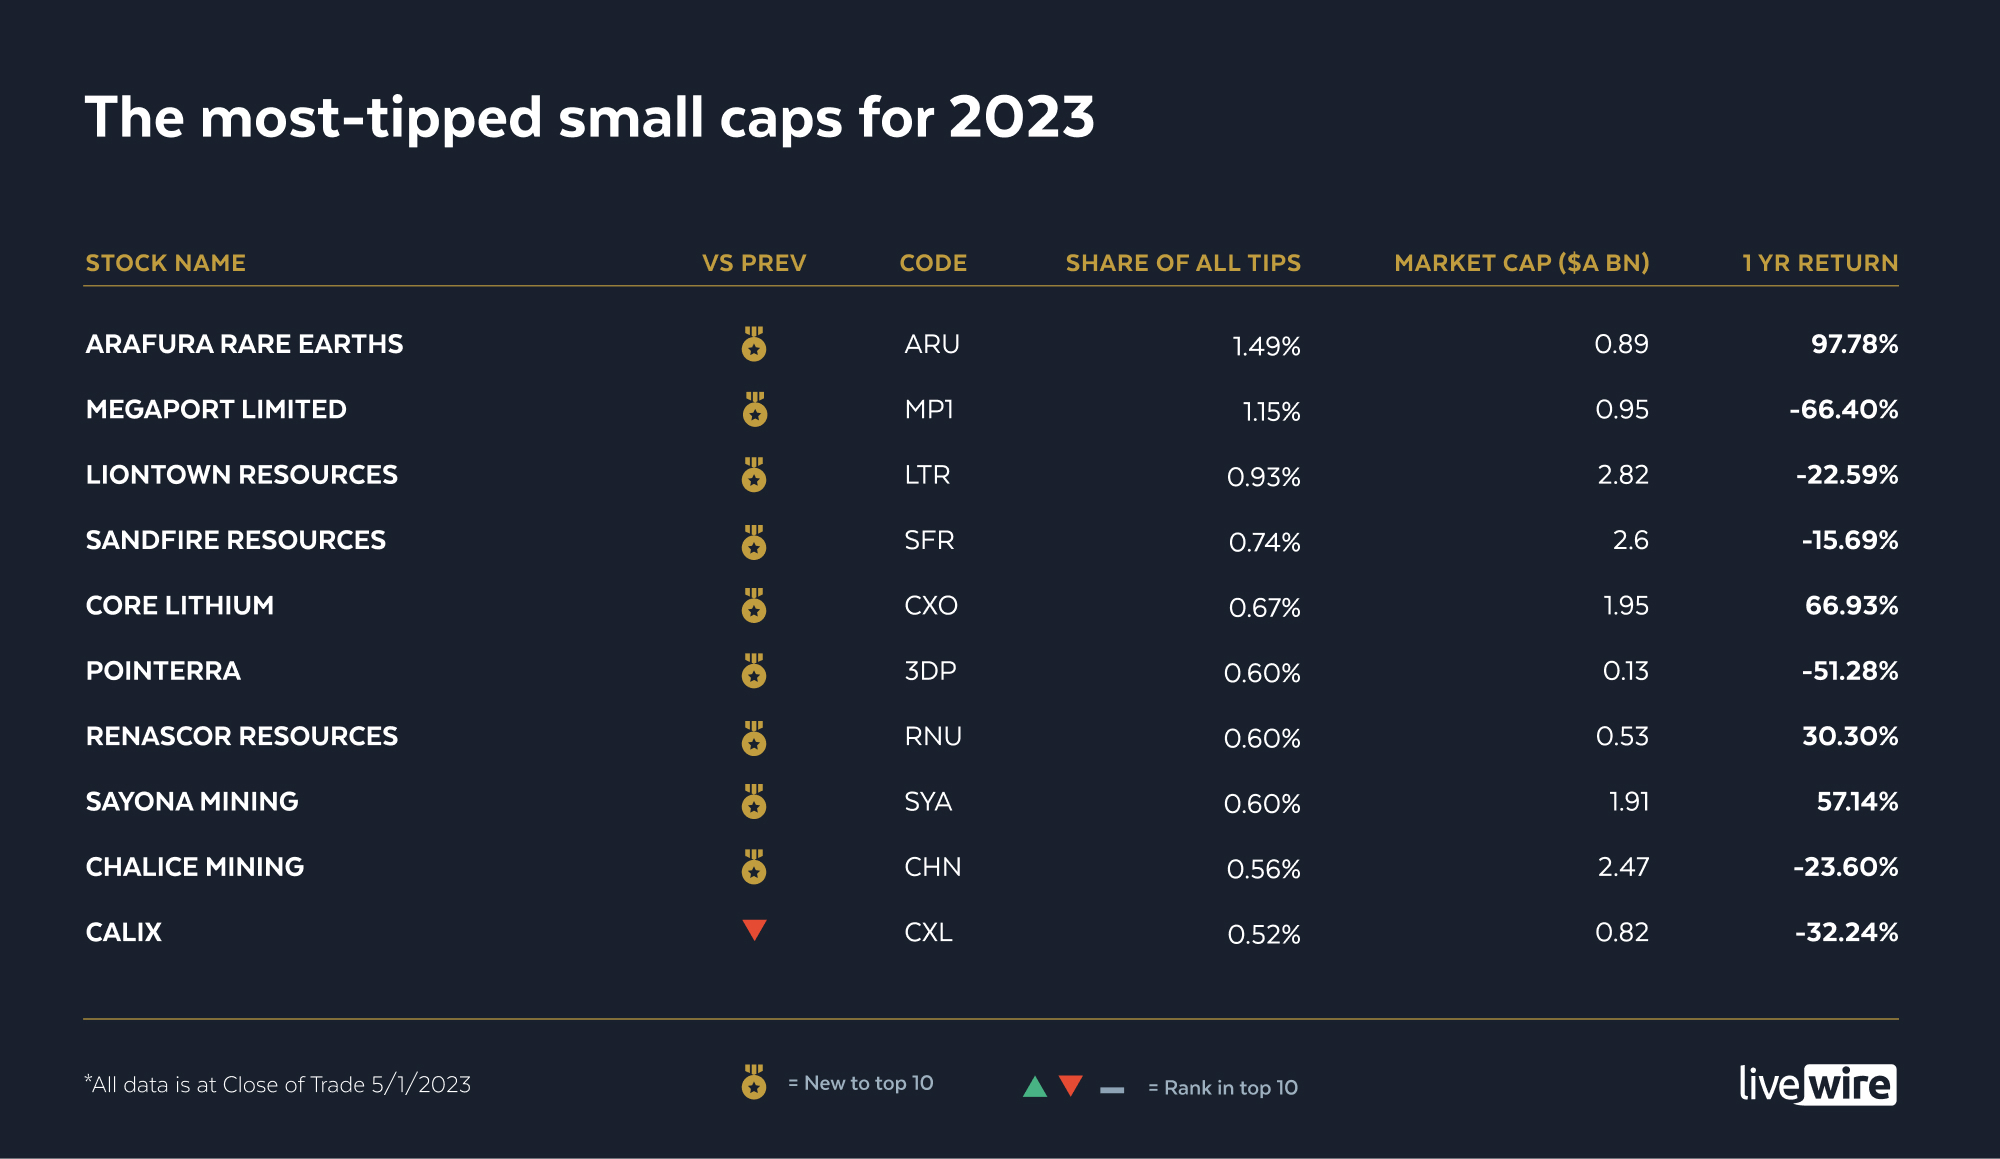
Task: Click the red down arrow beside Calix
Action: [x=755, y=930]
